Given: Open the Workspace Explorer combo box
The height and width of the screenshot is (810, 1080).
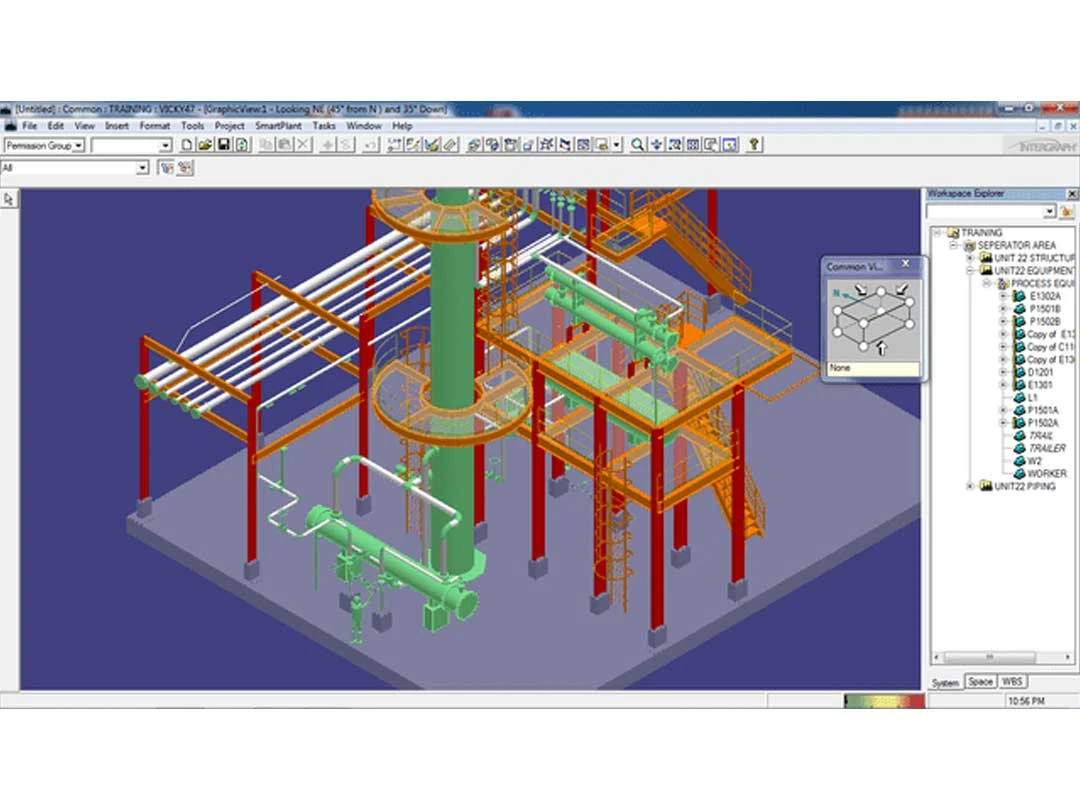Looking at the screenshot, I should (x=1049, y=212).
